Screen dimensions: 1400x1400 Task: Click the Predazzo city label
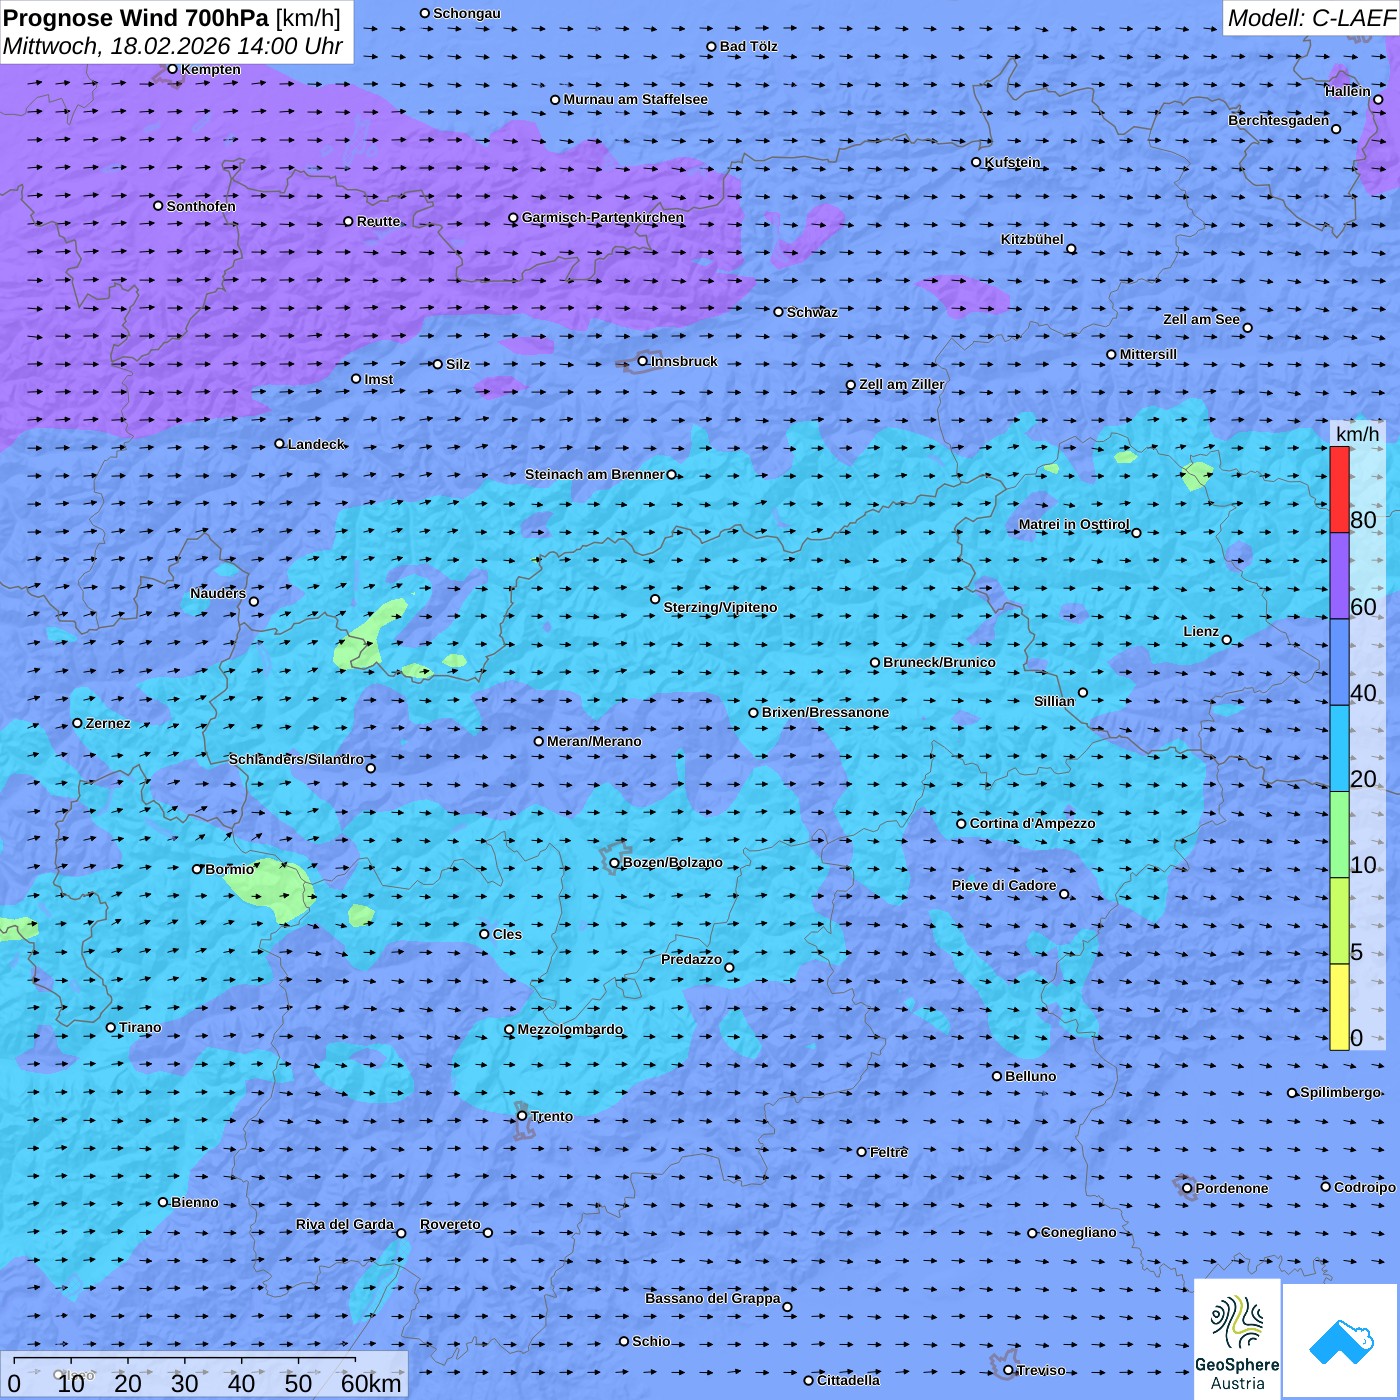pos(691,959)
